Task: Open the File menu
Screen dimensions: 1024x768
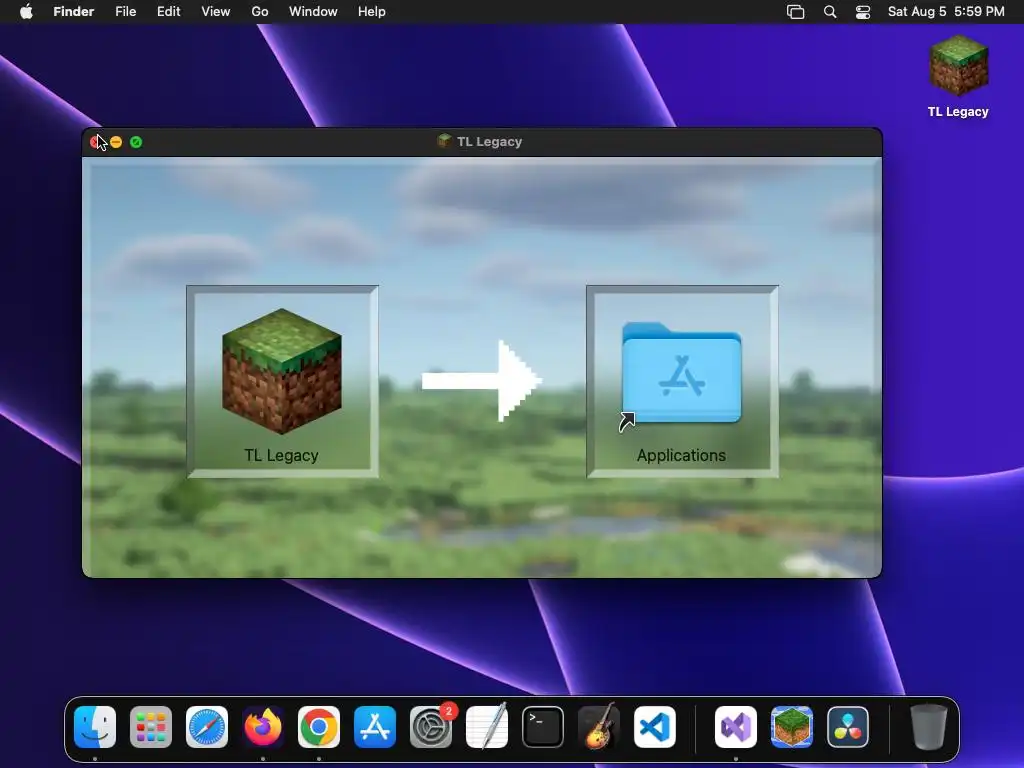Action: point(125,12)
